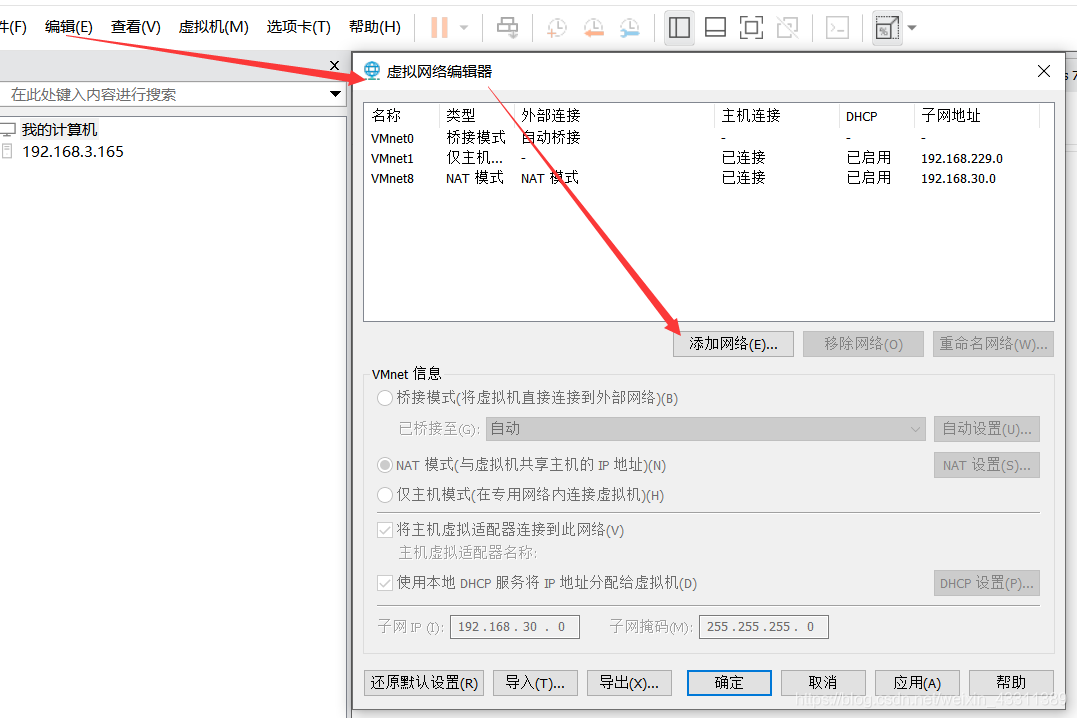Select the VMnet8 row
1077x718 pixels.
pos(707,178)
